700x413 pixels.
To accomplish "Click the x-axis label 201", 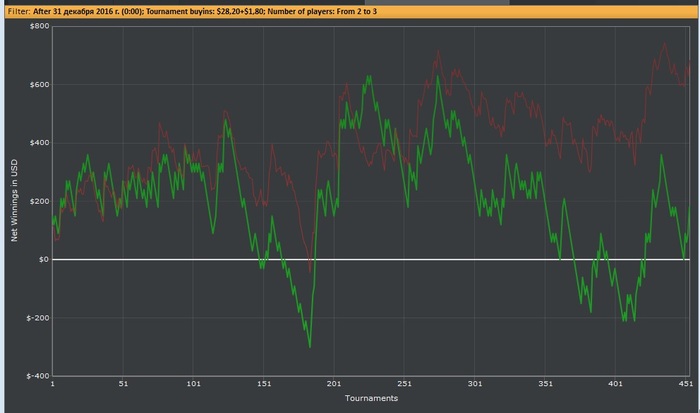I will coord(334,384).
